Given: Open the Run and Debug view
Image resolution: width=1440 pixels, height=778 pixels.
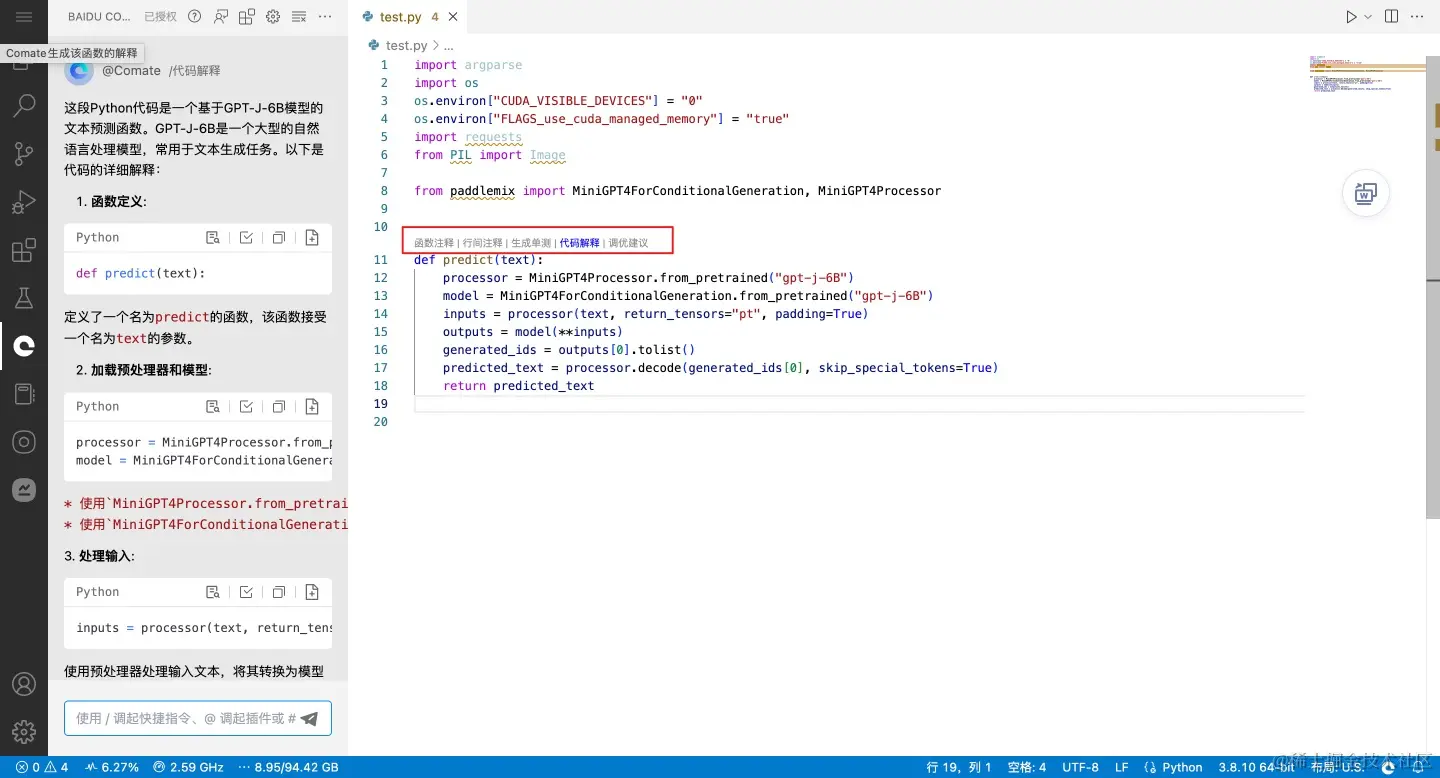Looking at the screenshot, I should (x=24, y=201).
